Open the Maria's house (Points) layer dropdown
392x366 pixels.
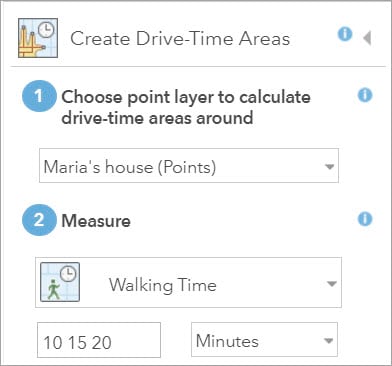click(189, 166)
